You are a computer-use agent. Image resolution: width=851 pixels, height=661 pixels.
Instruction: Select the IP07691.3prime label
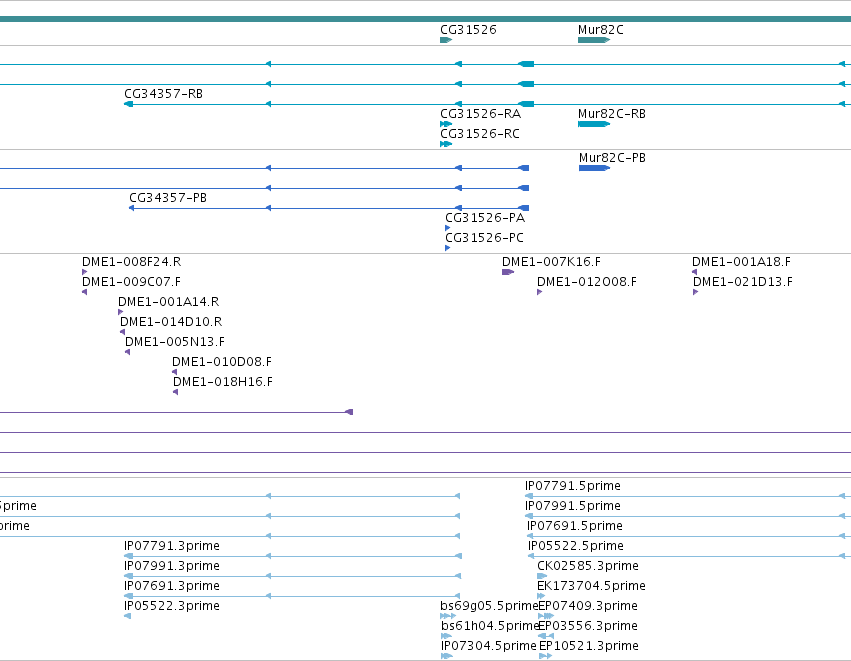172,586
